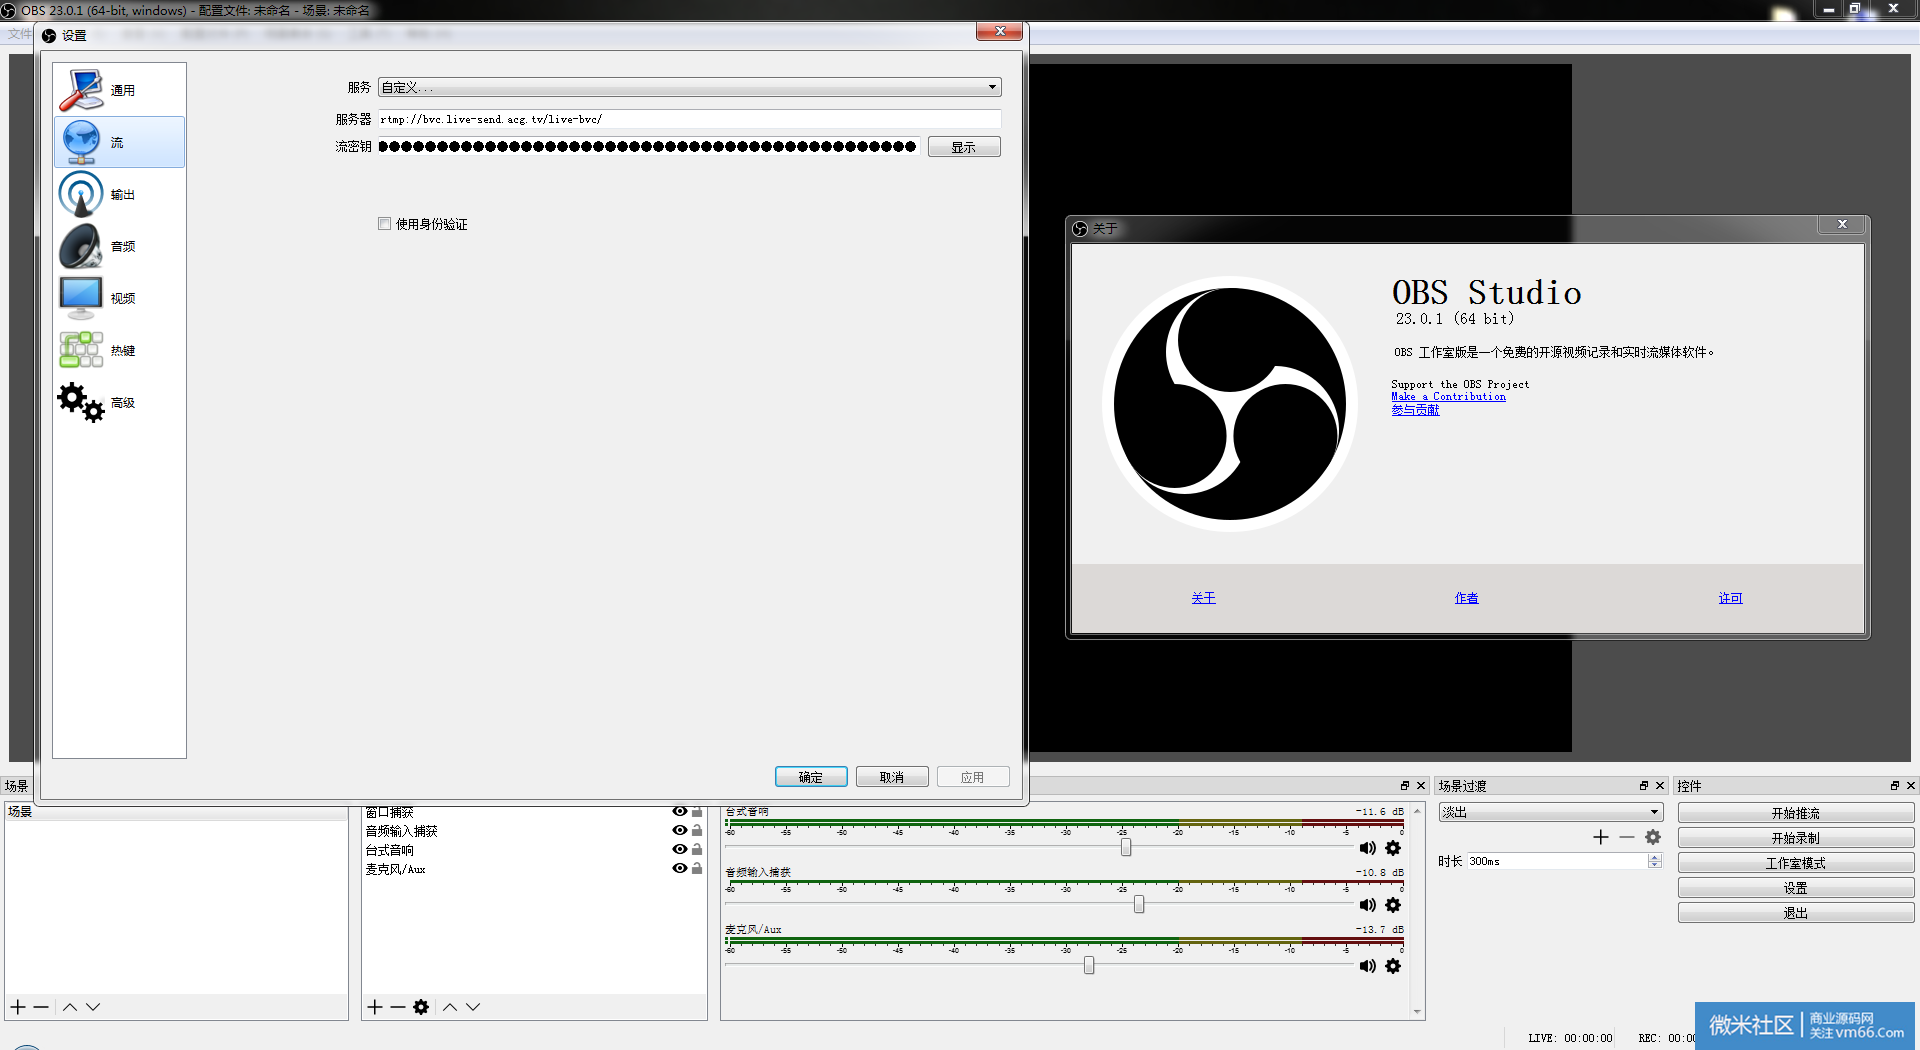Undock the mixer panel with the float icon
Viewport: 1920px width, 1050px height.
pos(1405,786)
